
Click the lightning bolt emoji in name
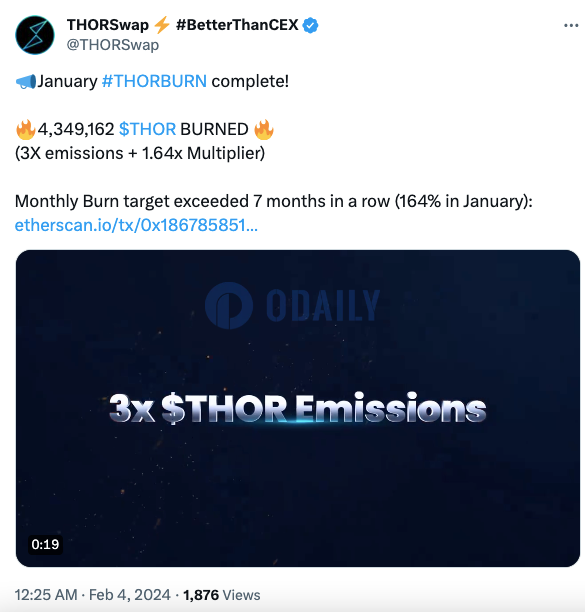162,25
